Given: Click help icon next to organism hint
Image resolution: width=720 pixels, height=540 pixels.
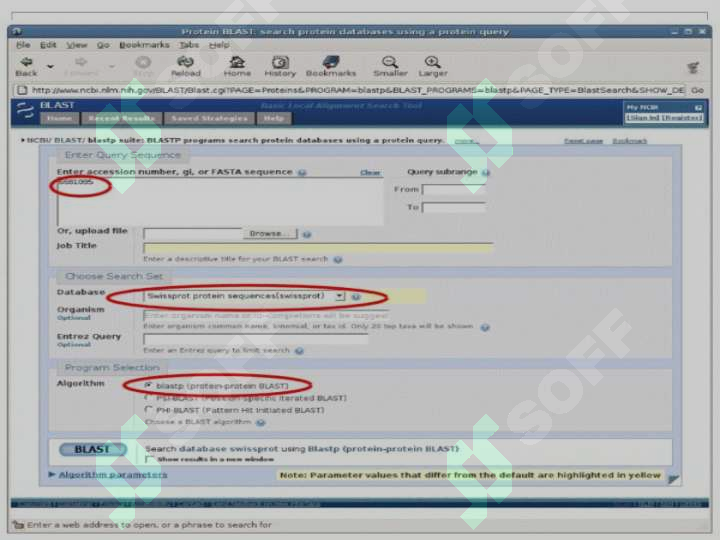Looking at the screenshot, I should [x=485, y=327].
